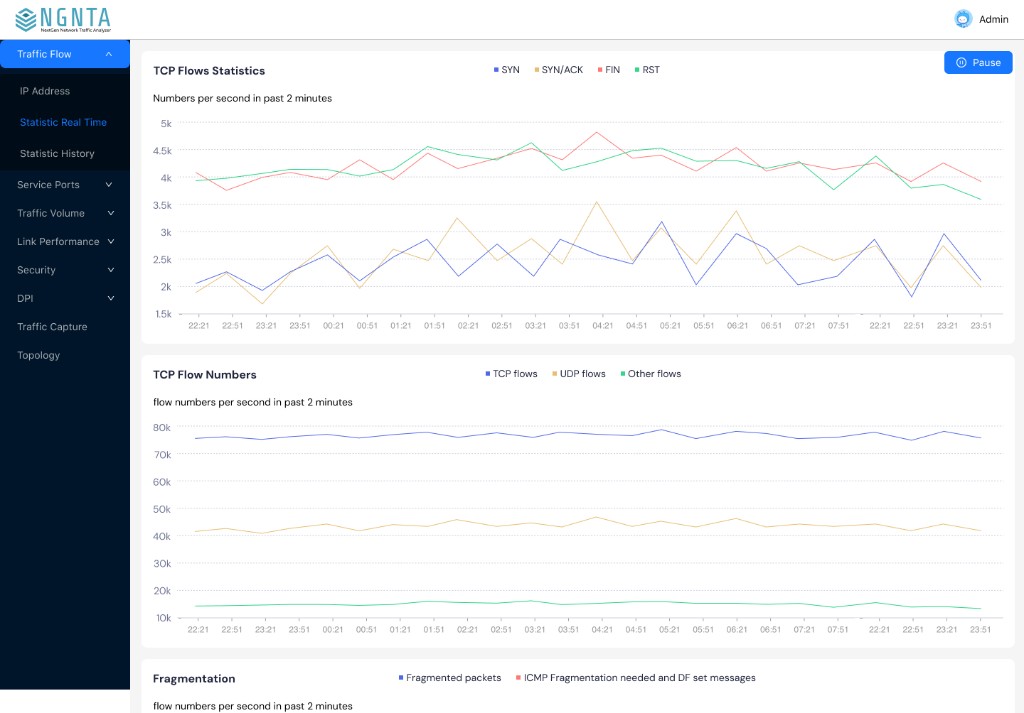The height and width of the screenshot is (713, 1024).
Task: Click the DPI chevron arrow
Action: coord(110,298)
